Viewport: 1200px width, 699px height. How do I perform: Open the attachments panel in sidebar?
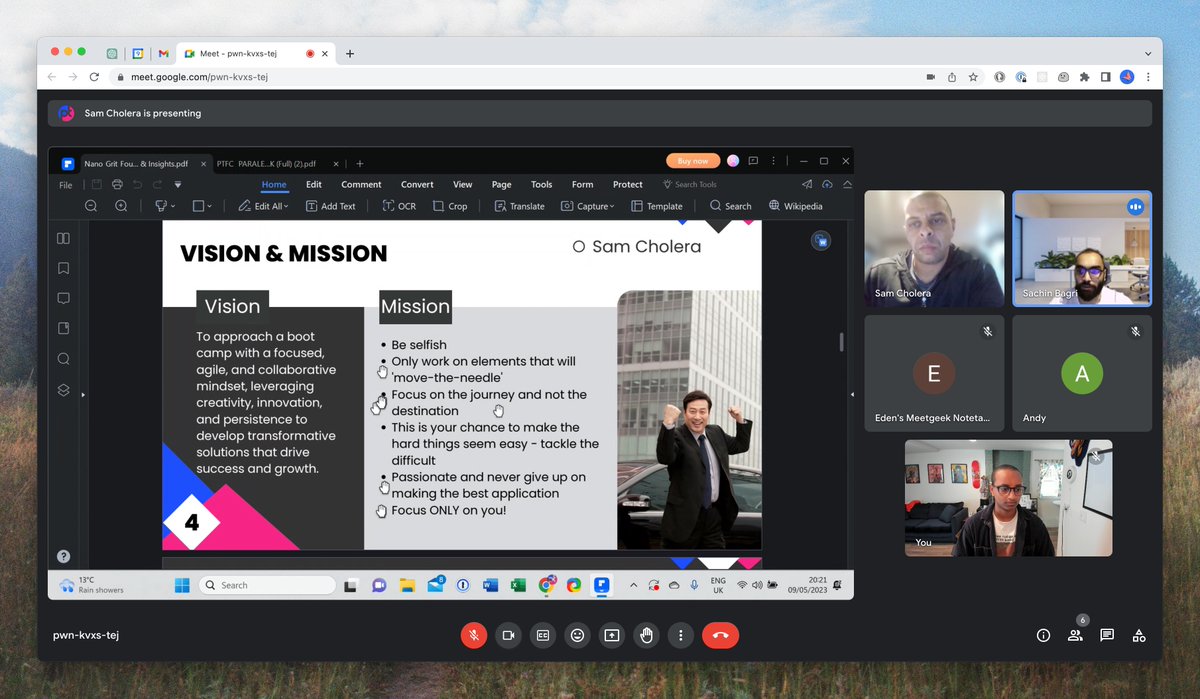click(63, 328)
